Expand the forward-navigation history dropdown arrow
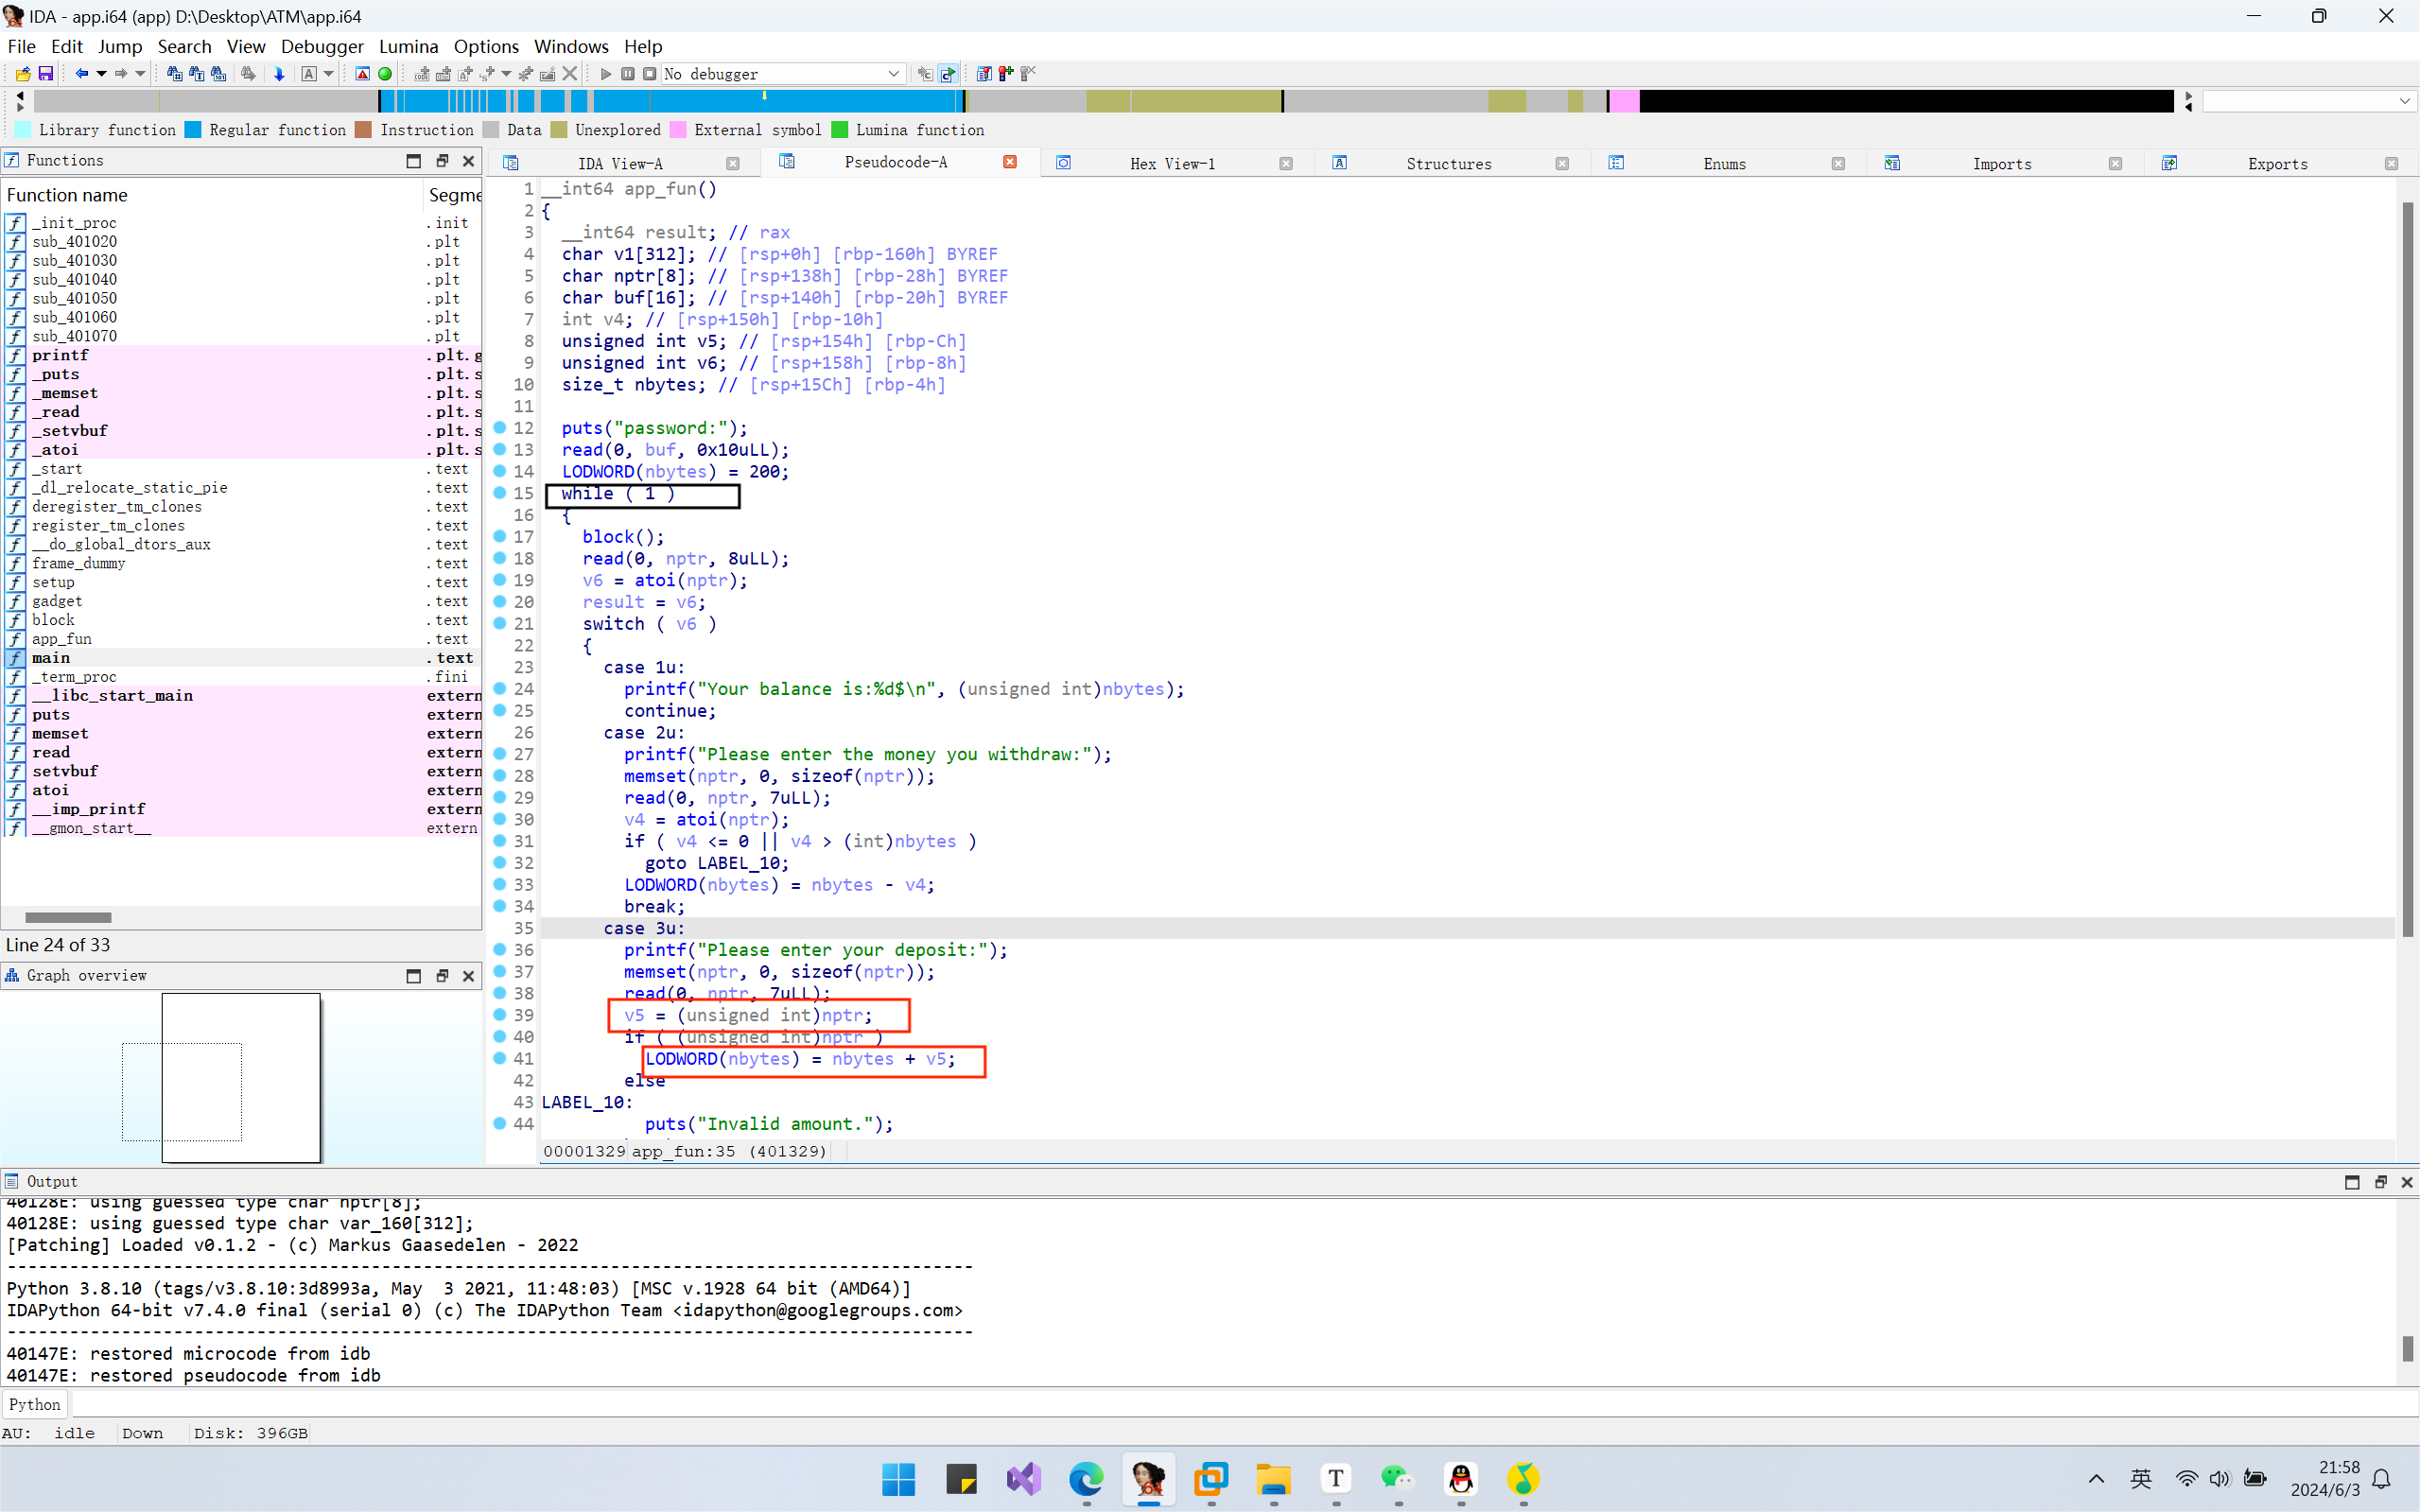Image resolution: width=2420 pixels, height=1512 pixels. (140, 74)
